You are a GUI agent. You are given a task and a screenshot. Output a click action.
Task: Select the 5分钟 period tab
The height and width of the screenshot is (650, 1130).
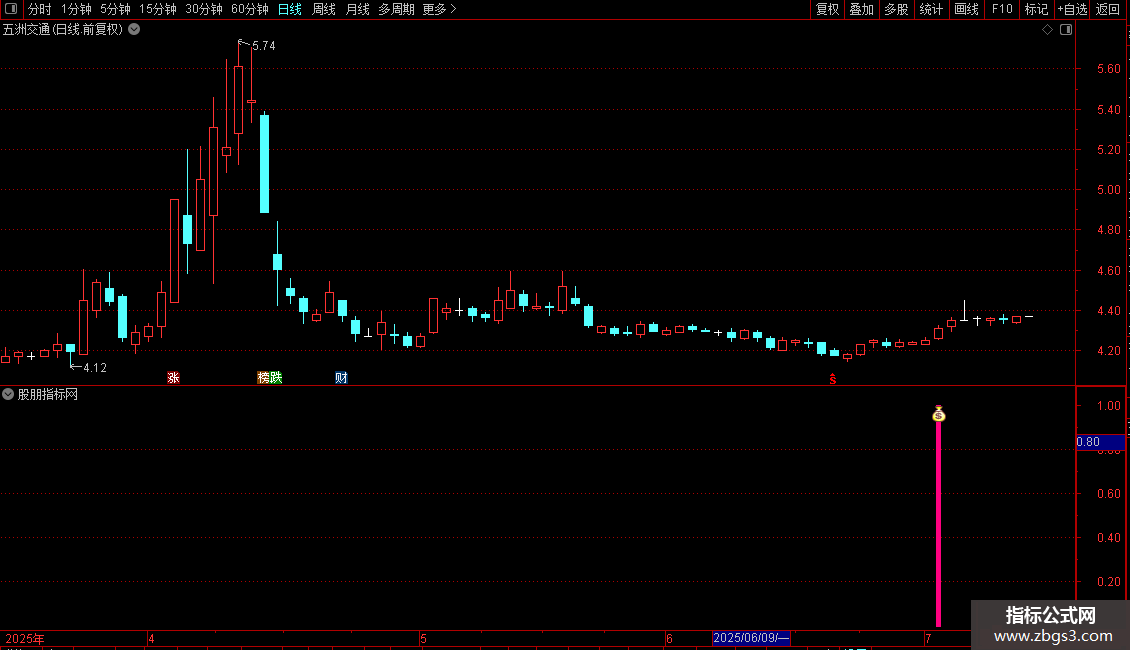(x=115, y=9)
